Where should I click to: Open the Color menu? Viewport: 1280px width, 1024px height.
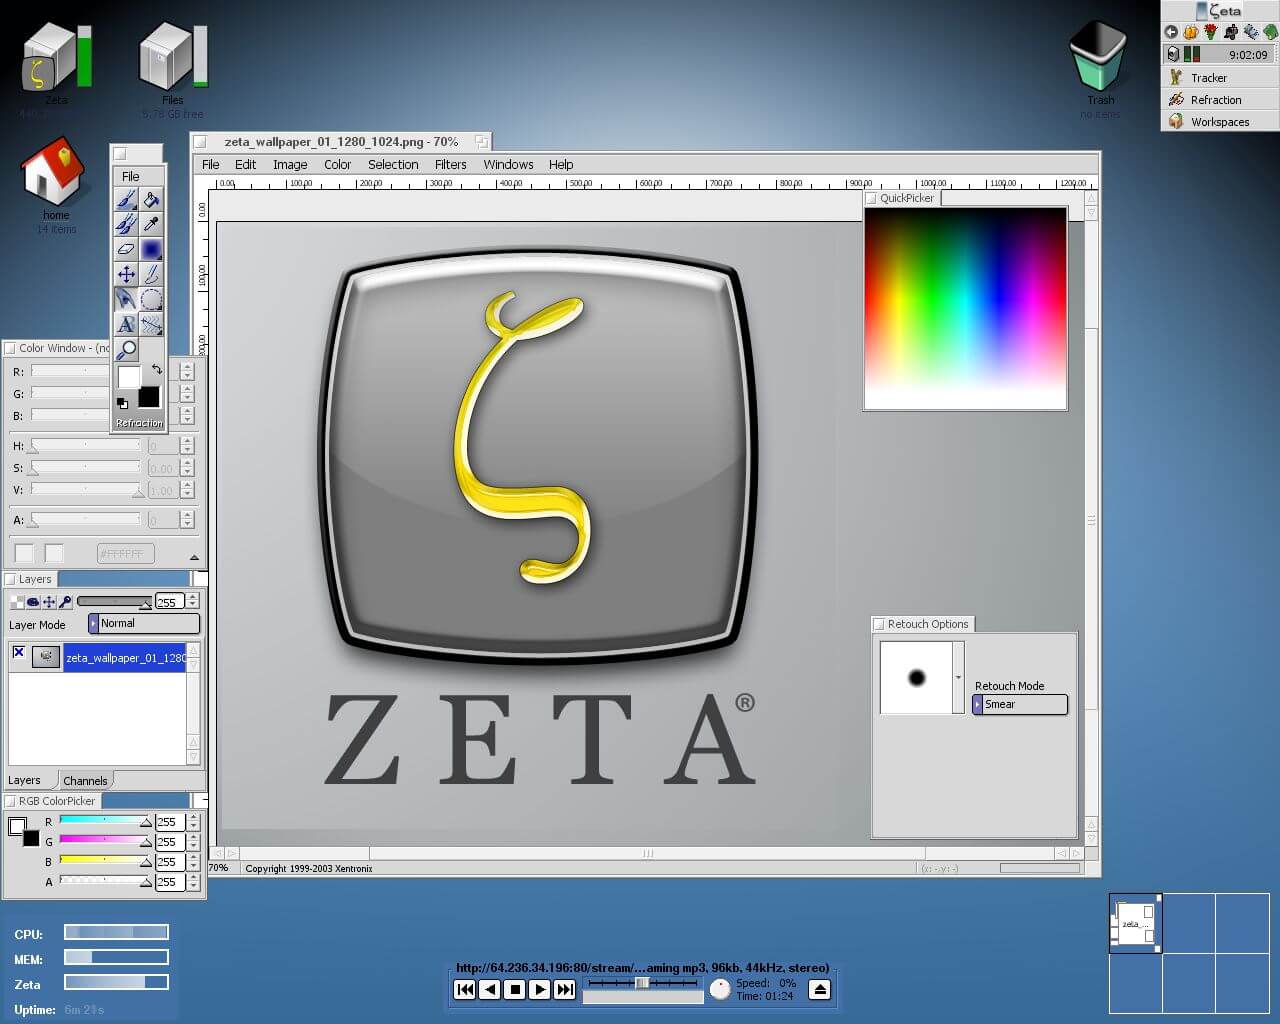(337, 165)
